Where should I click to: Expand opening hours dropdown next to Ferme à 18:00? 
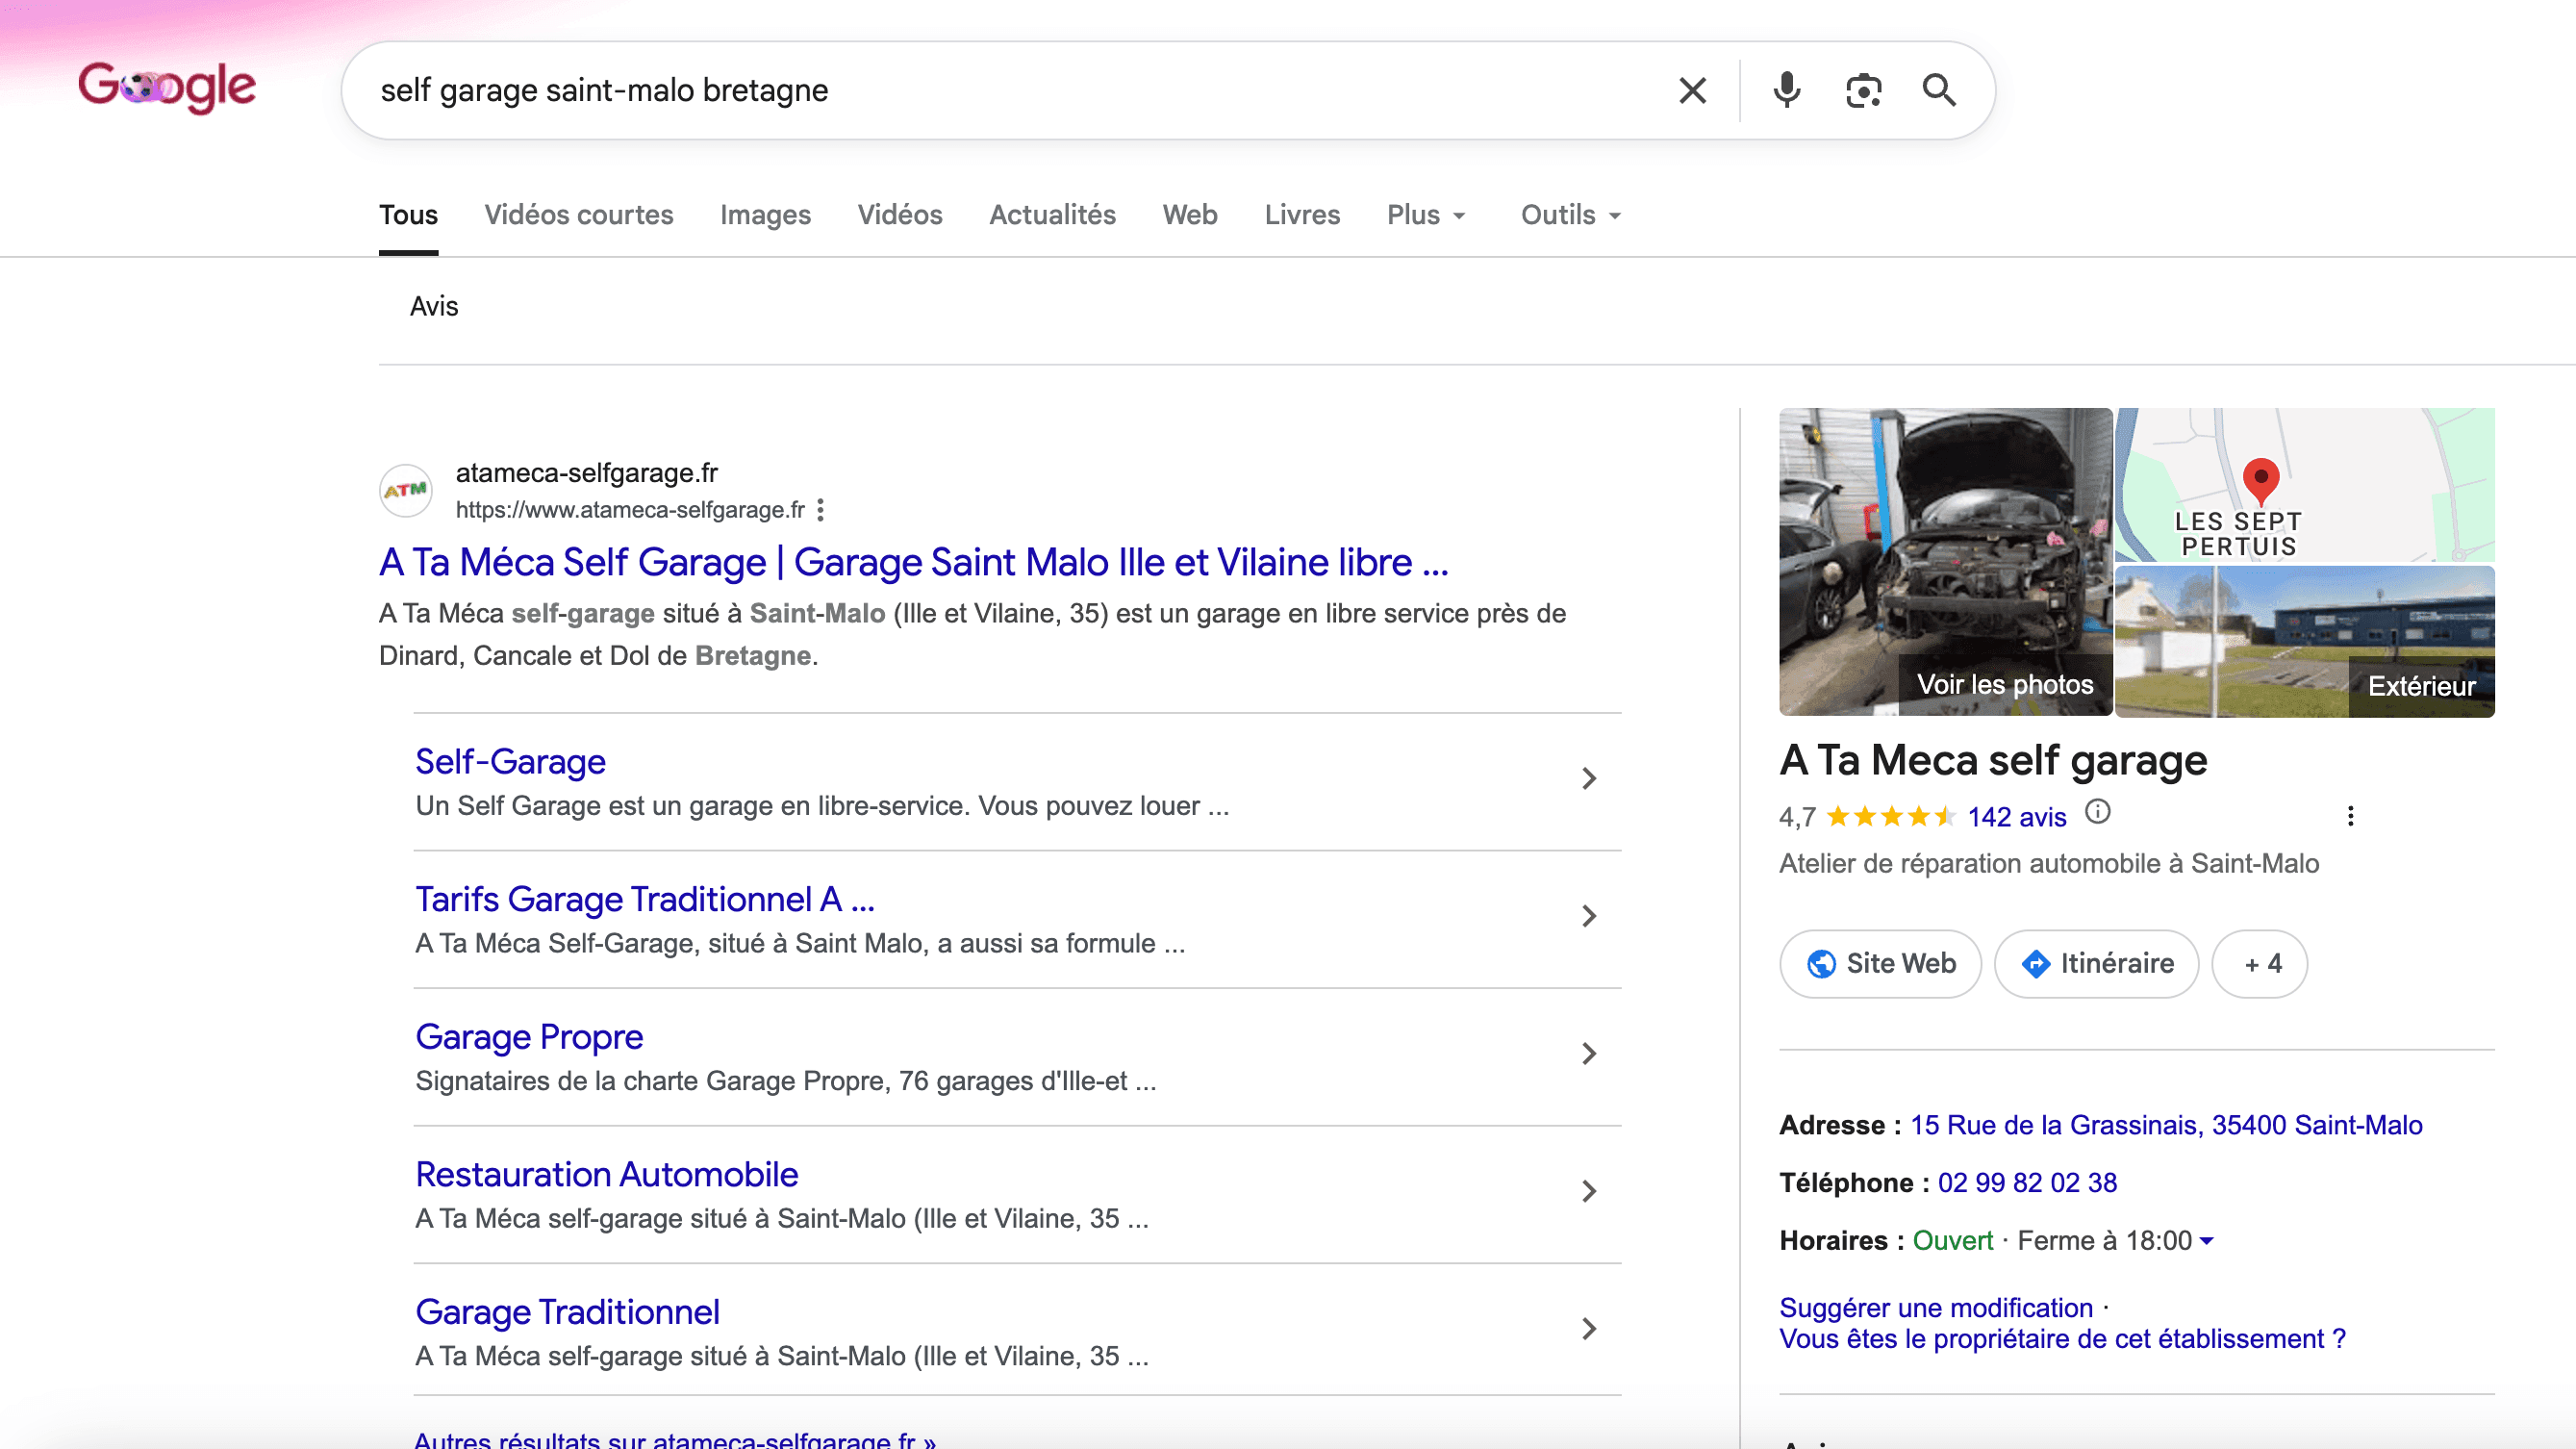click(x=2207, y=1241)
